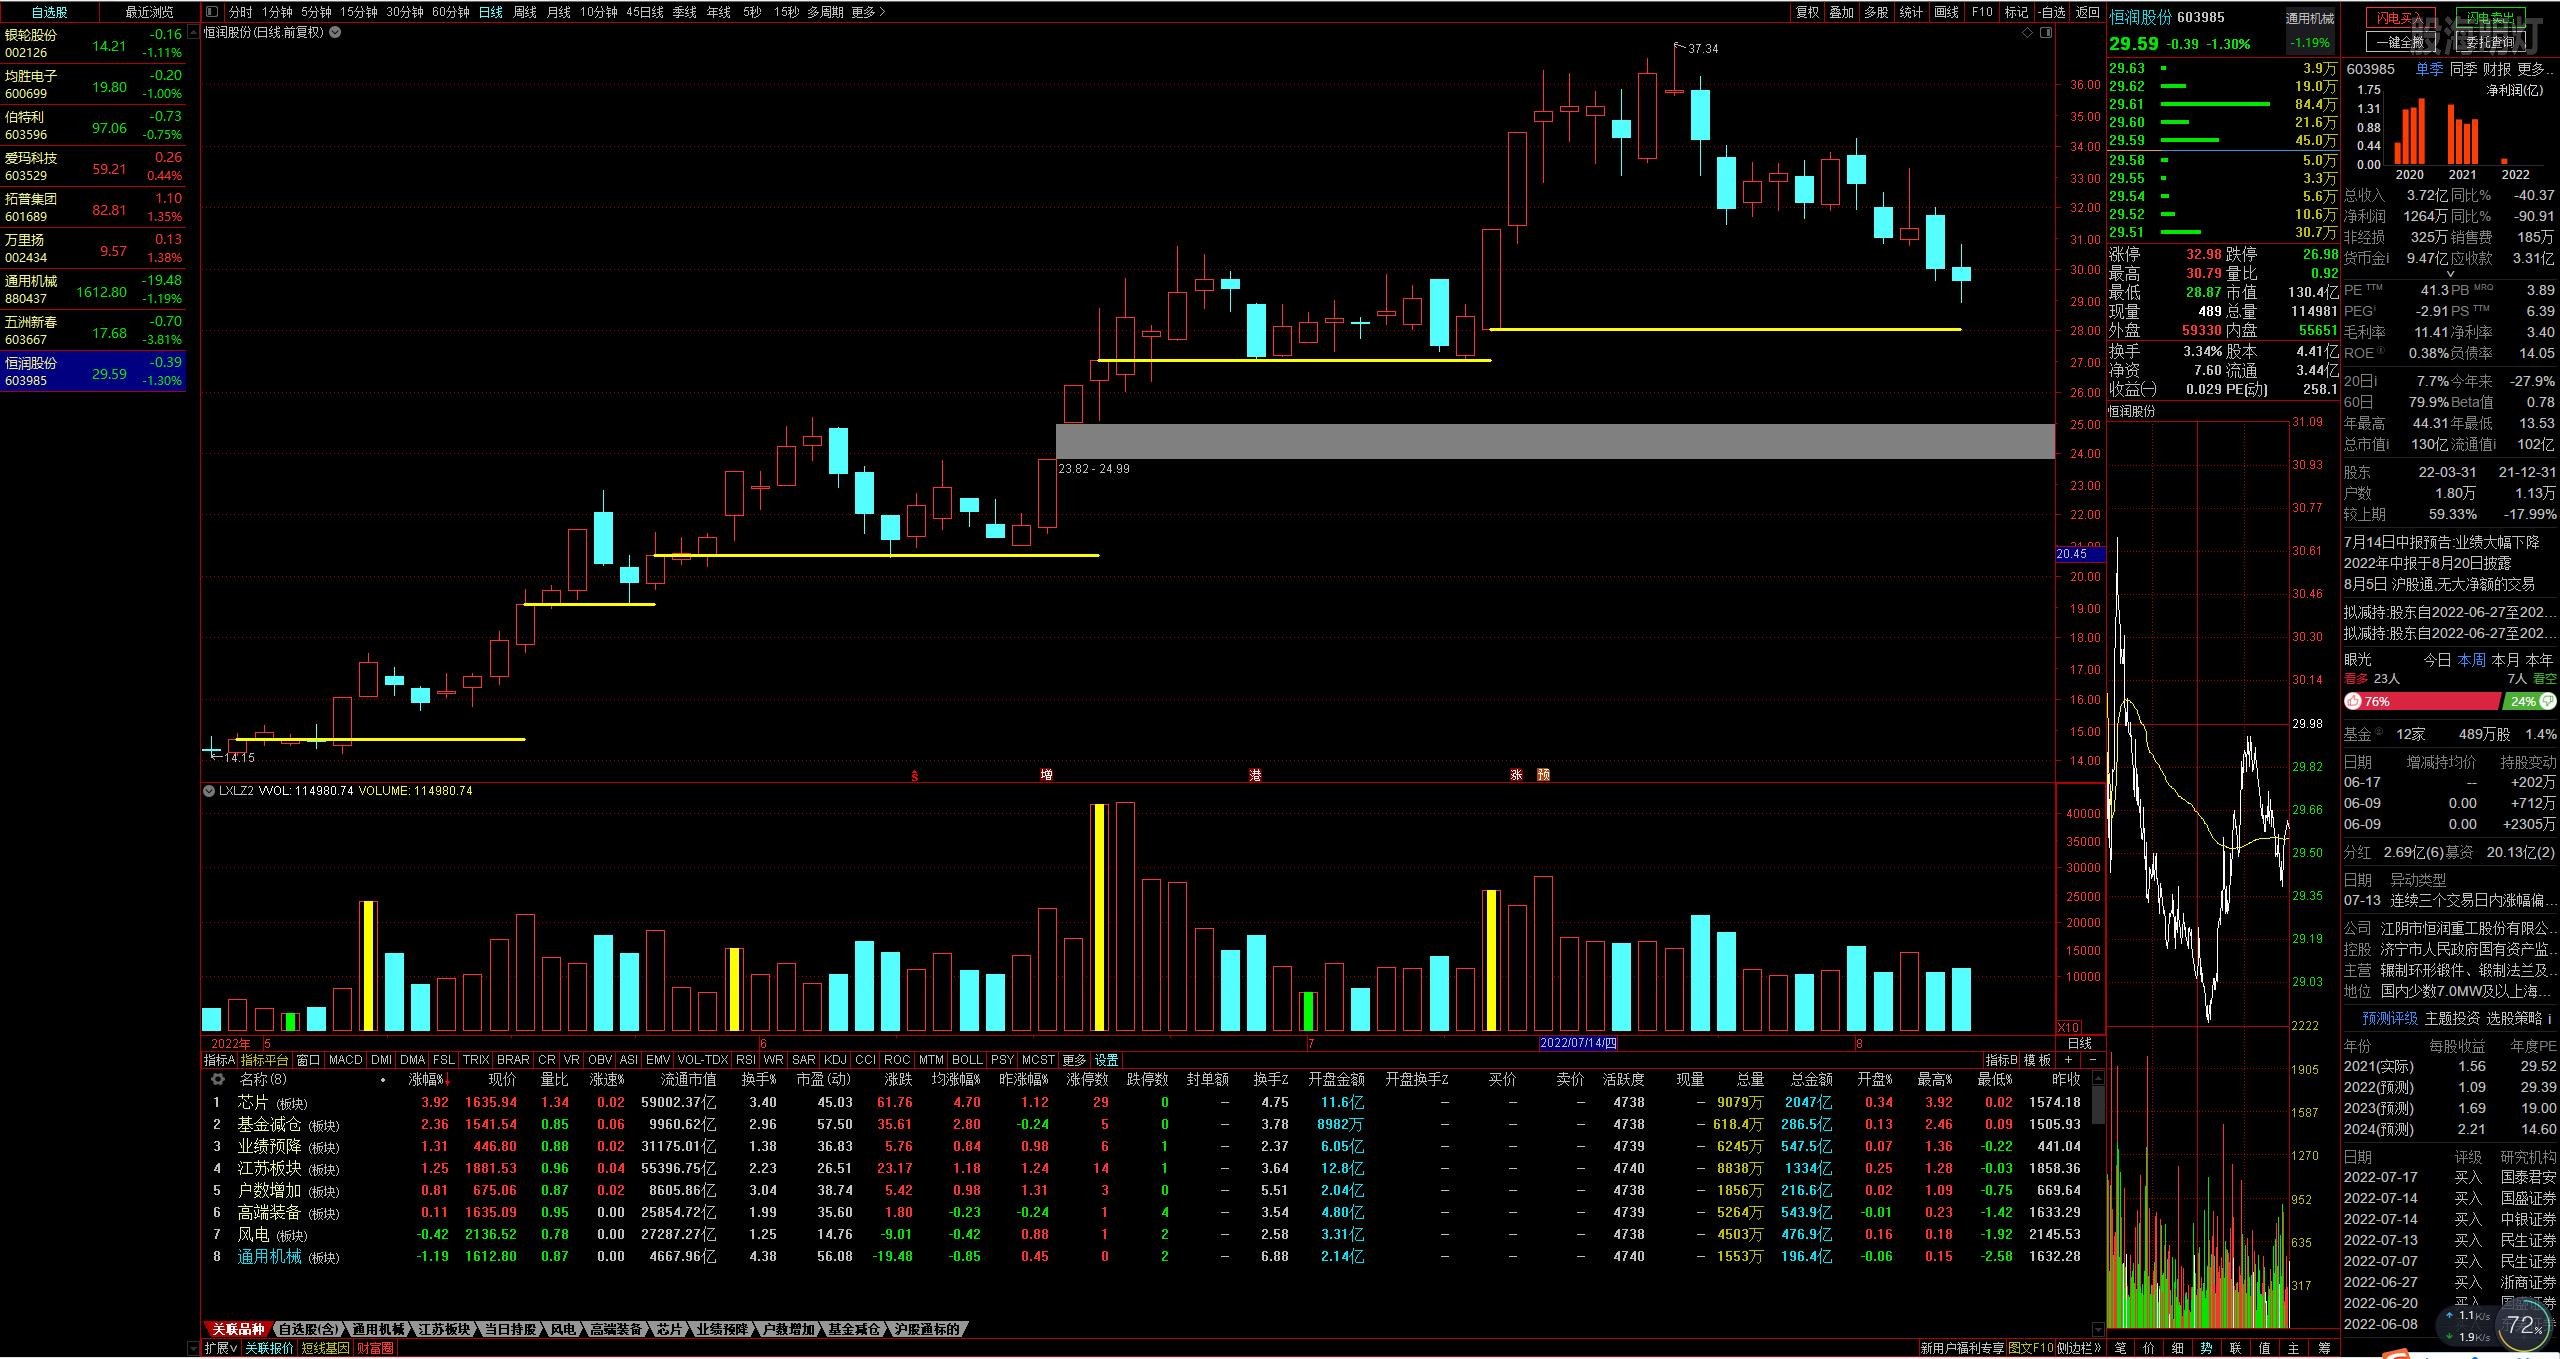The image size is (2560, 1359).
Task: Toggle the side panel icon at chart top-right
Action: [2046, 33]
